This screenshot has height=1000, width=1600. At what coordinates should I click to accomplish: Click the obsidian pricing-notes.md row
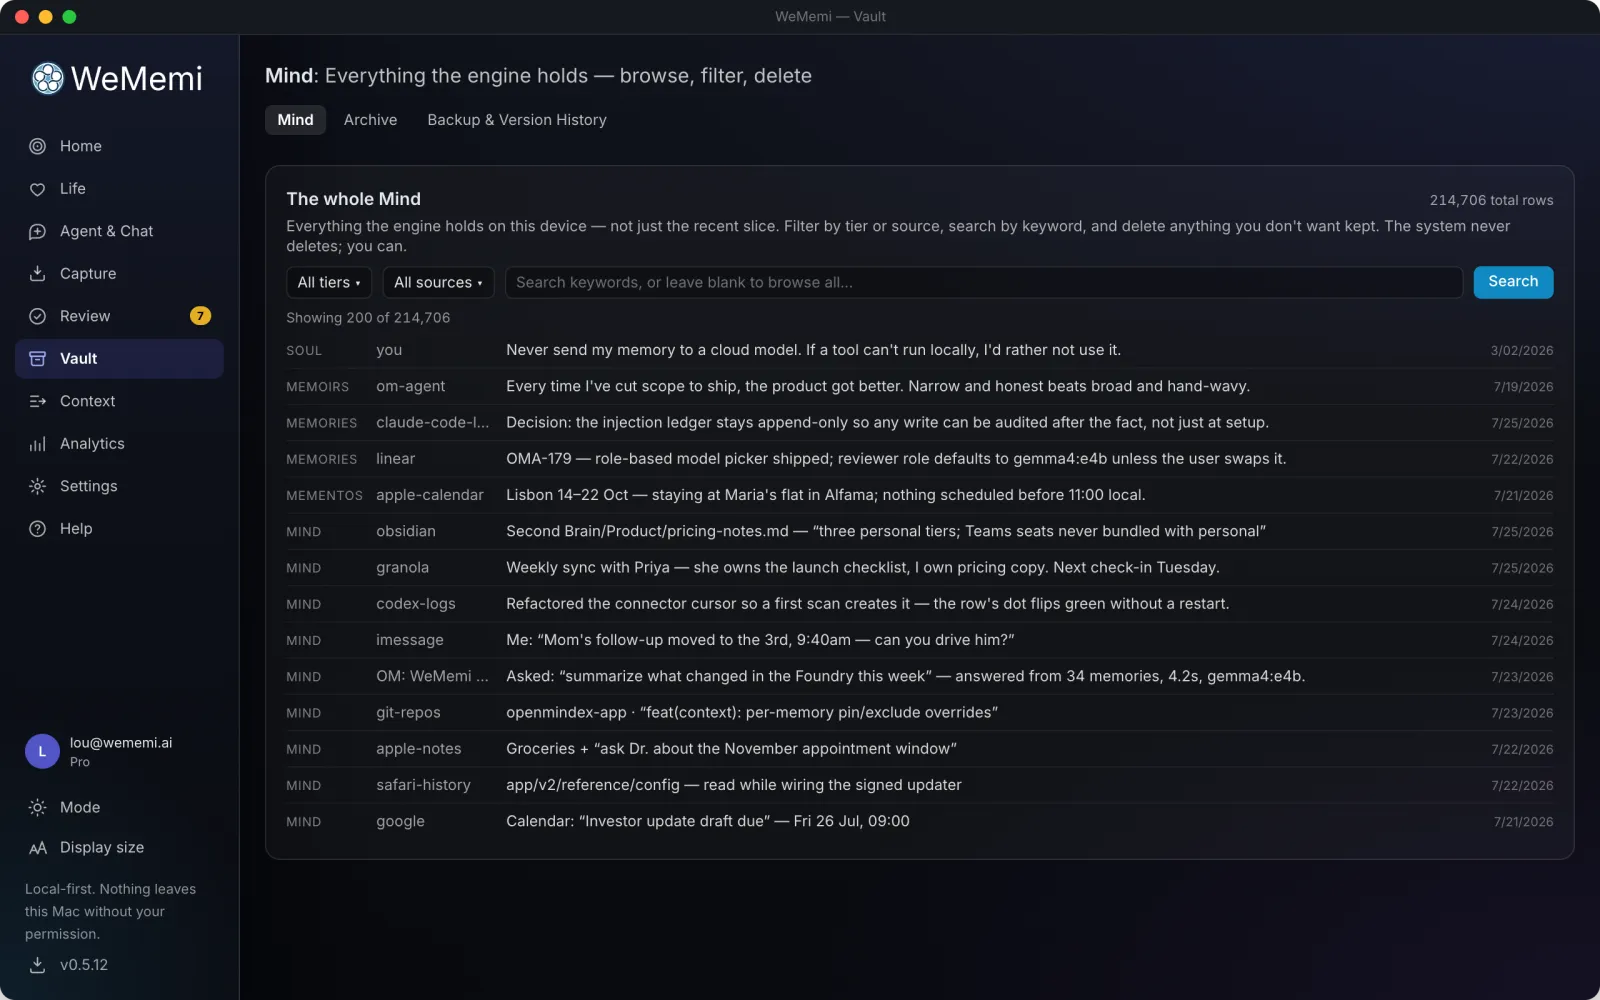[919, 531]
